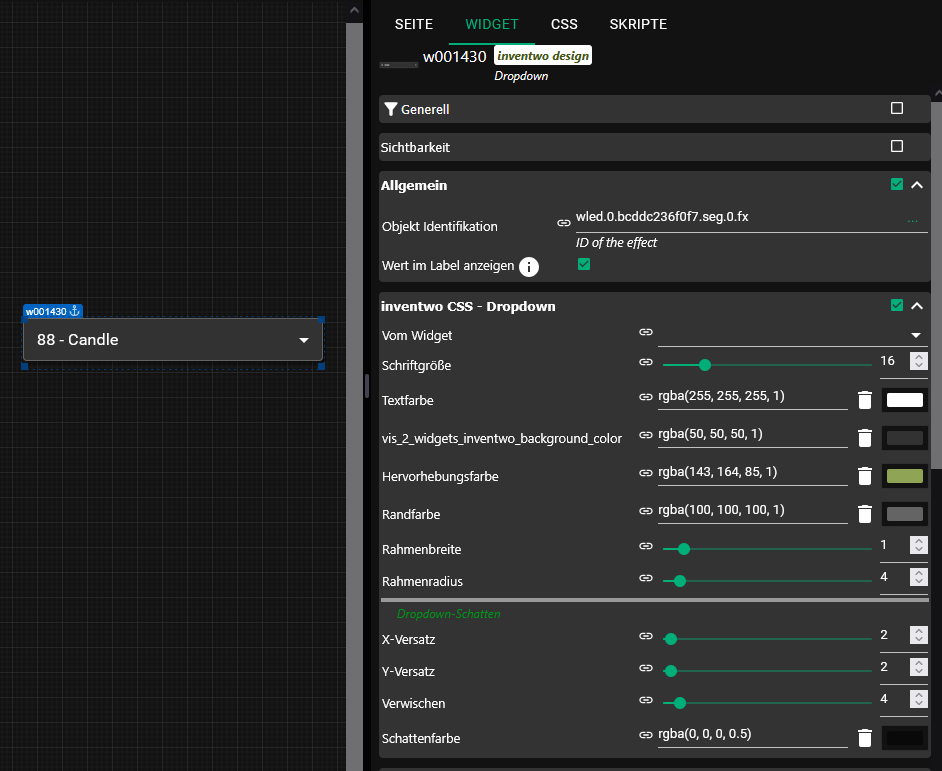Click the info icon beside Wert im Label anzeigen
The width and height of the screenshot is (942, 771).
pyautogui.click(x=529, y=267)
